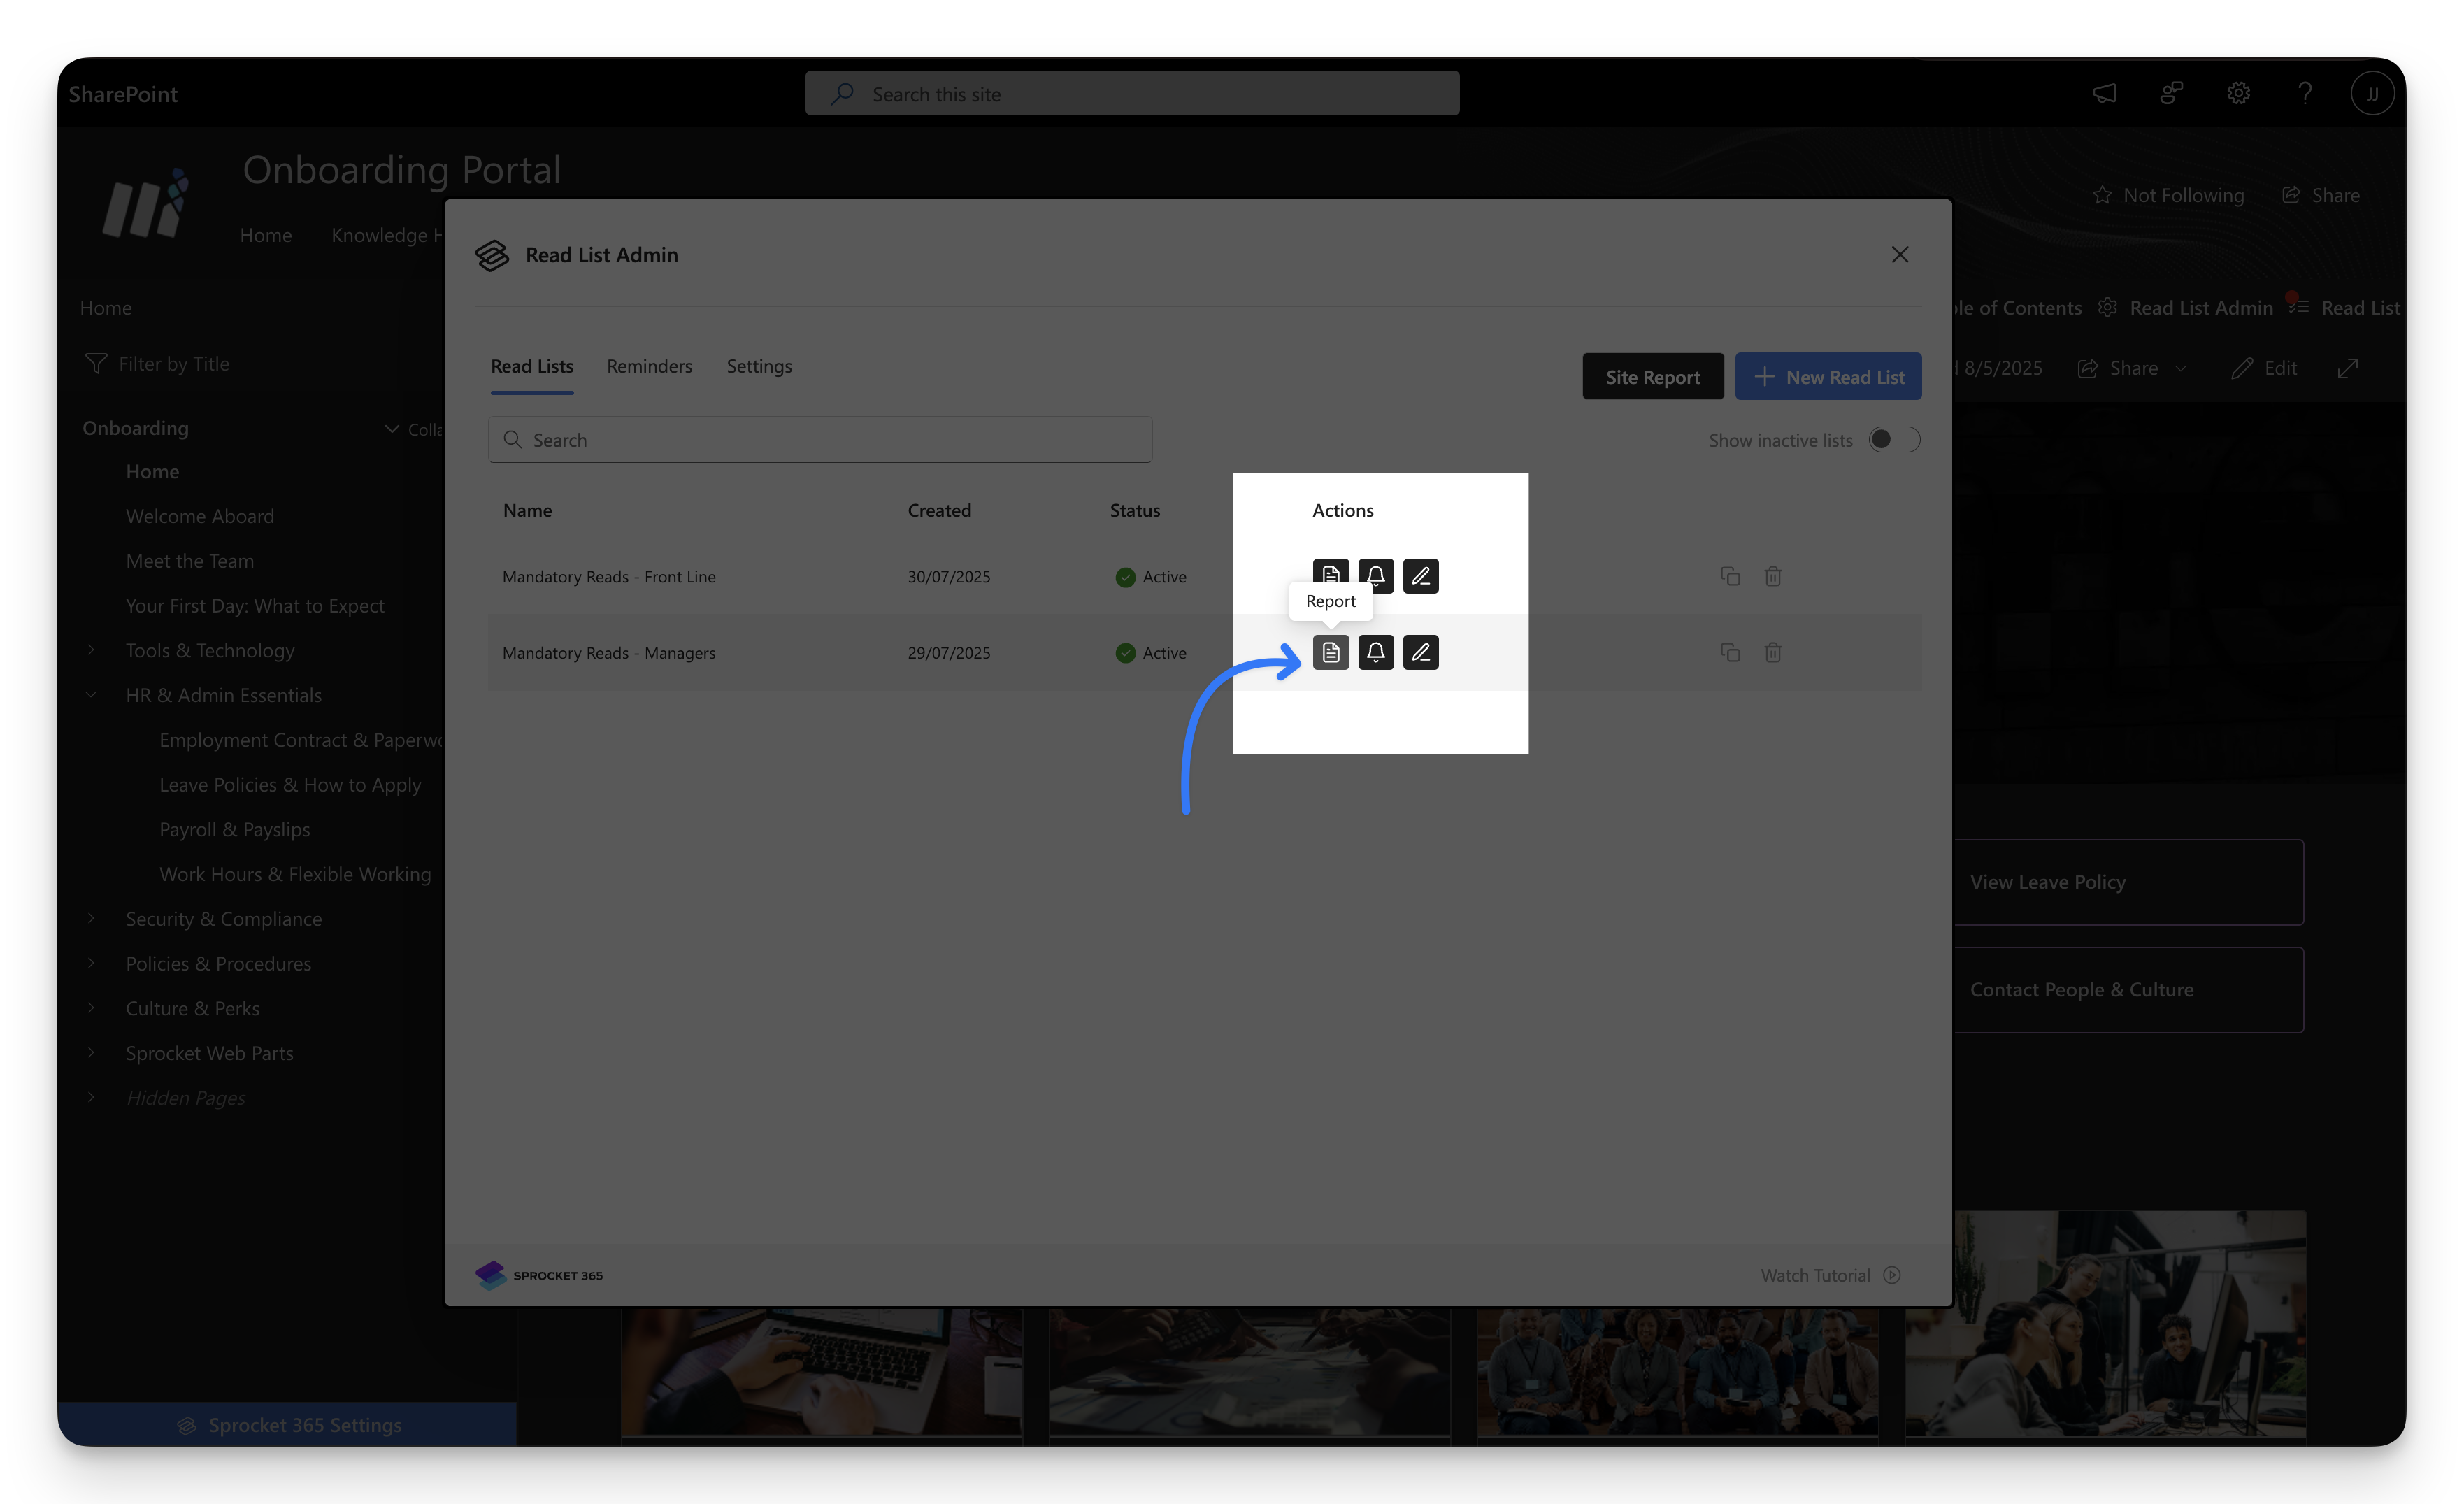Open the SharePoint settings gear
The image size is (2464, 1504).
[x=2239, y=93]
